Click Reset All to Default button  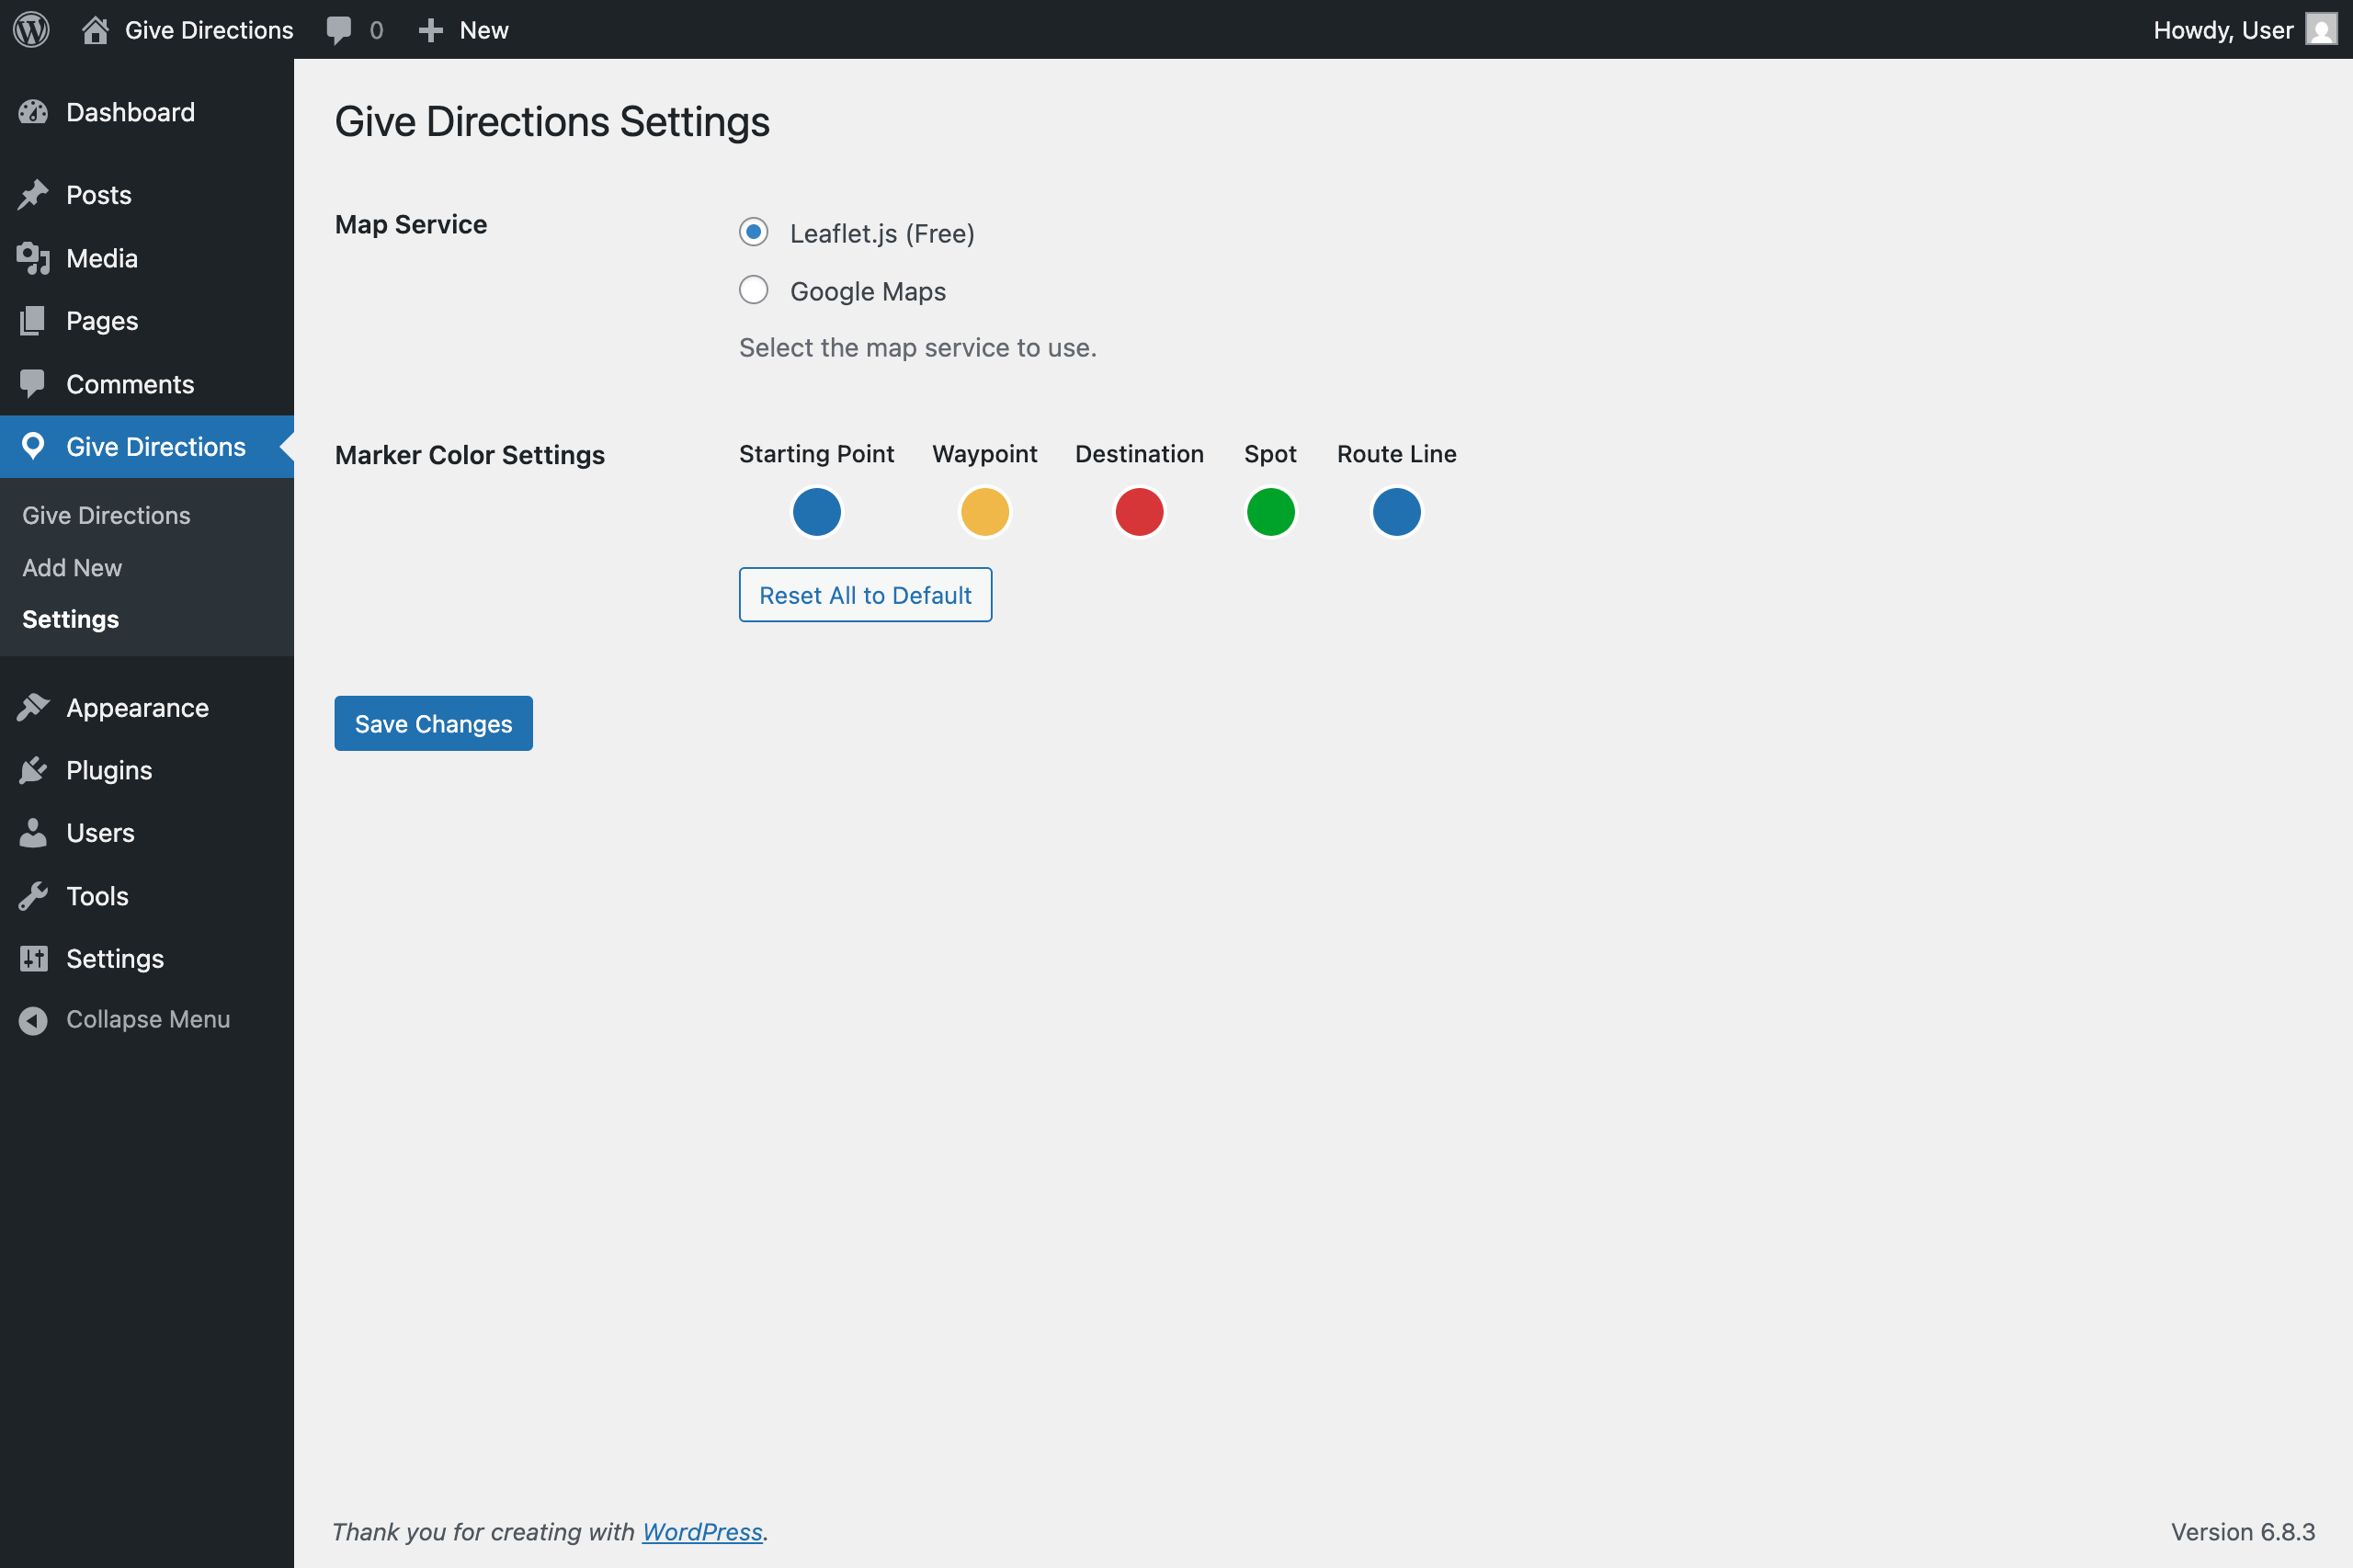[865, 595]
